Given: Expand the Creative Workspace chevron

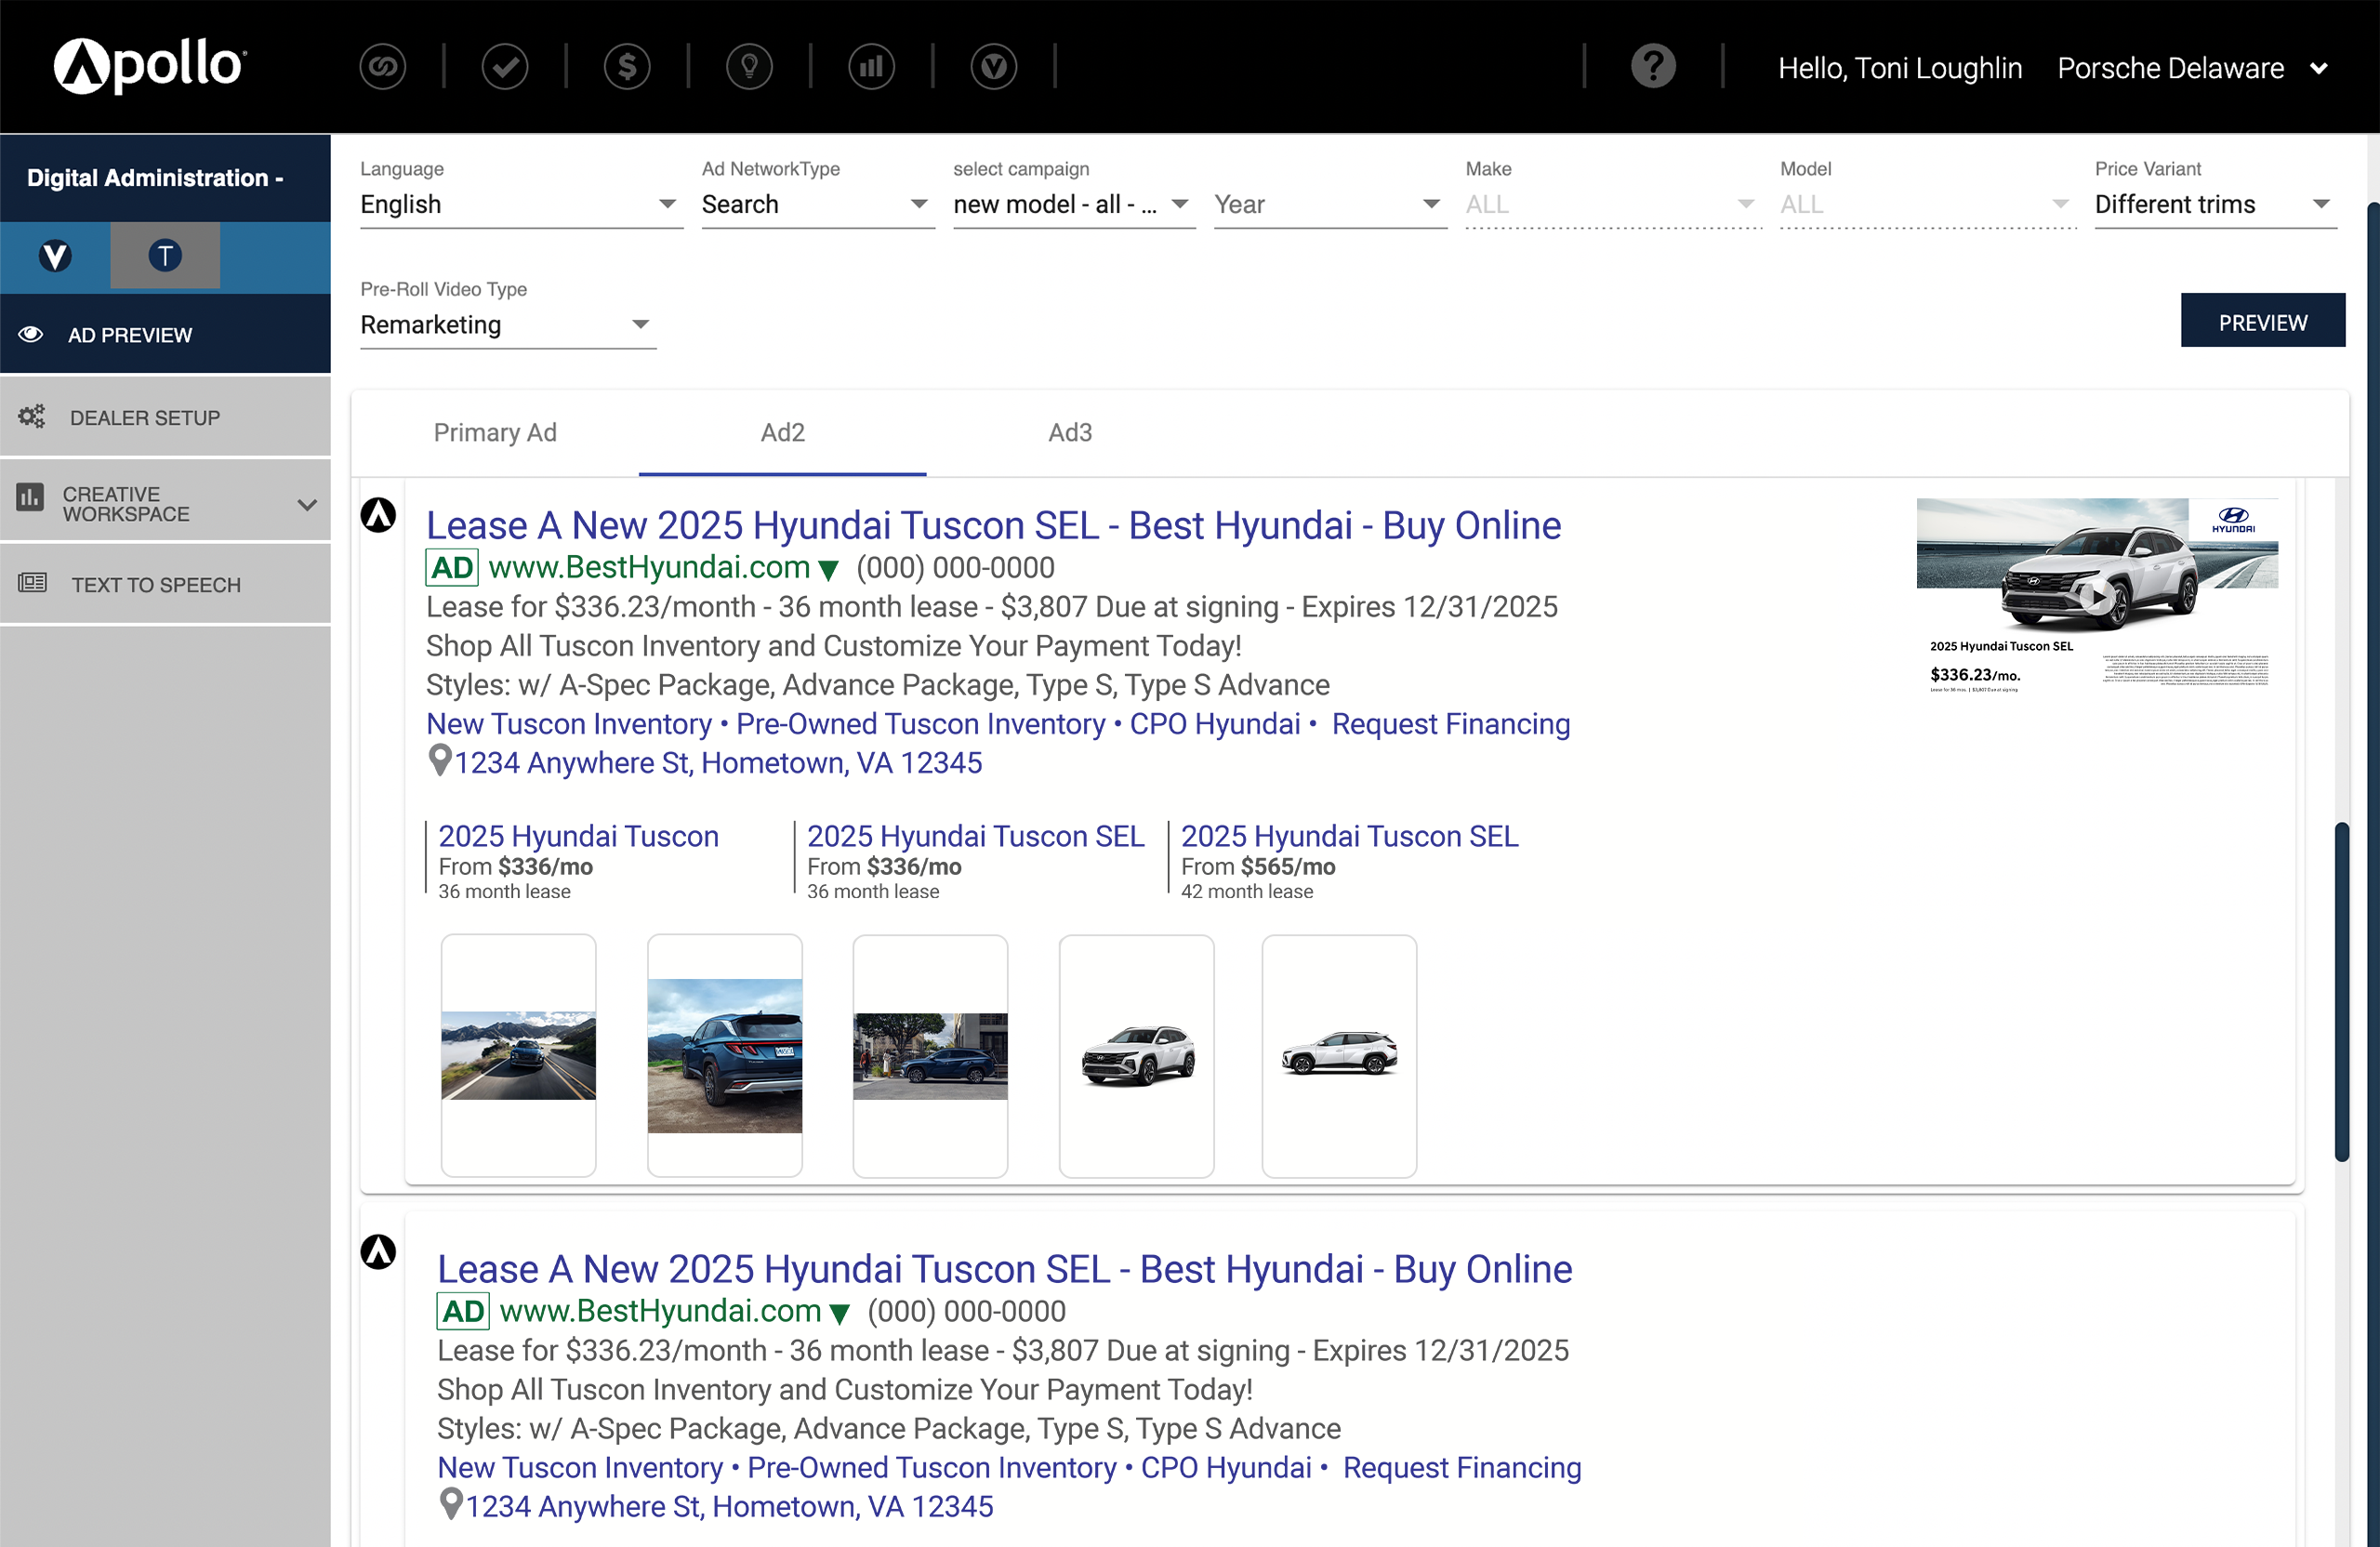Looking at the screenshot, I should (x=307, y=504).
